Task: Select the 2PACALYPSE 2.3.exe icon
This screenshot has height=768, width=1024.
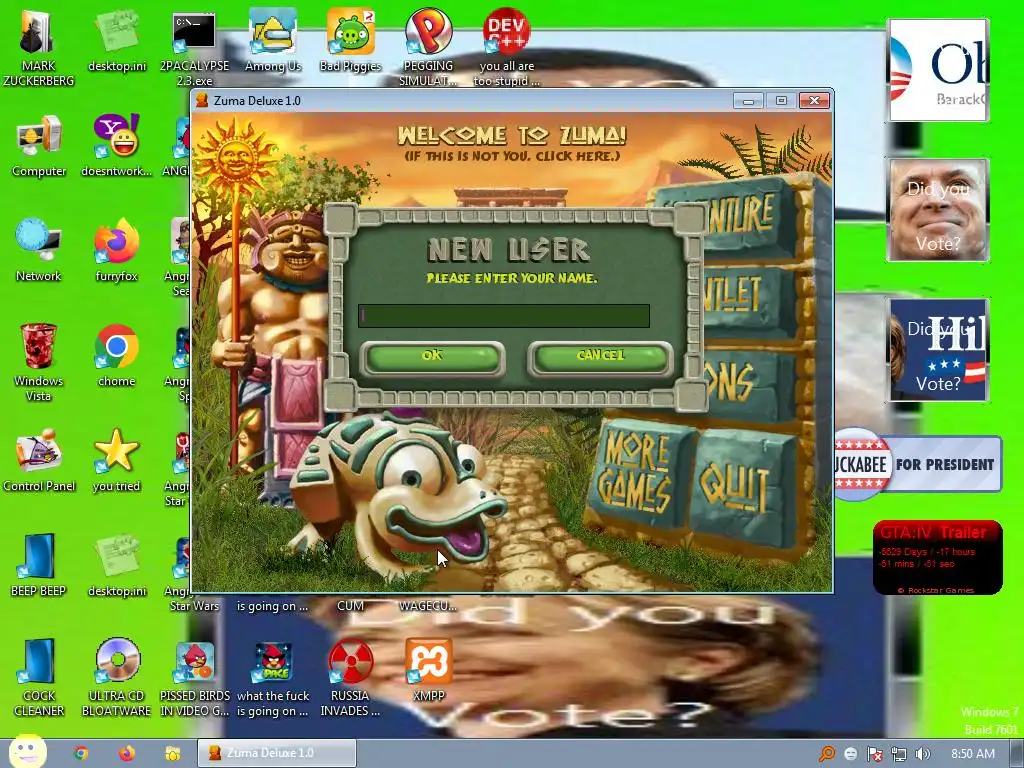Action: (x=194, y=49)
